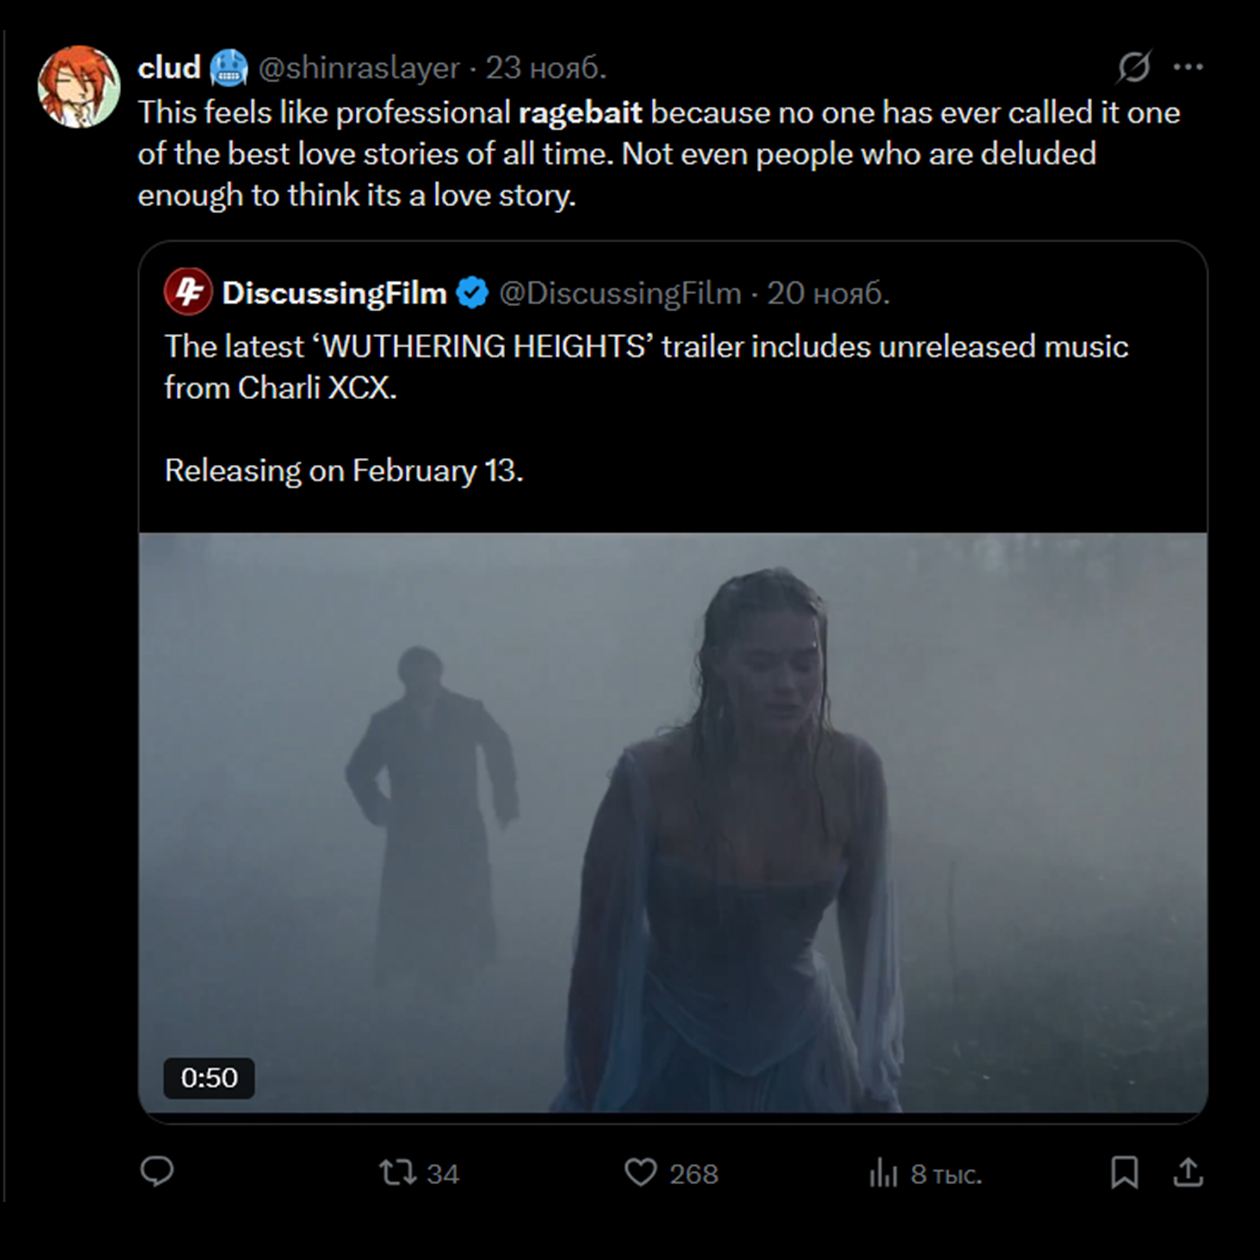Repost this tweet via retweet icon
This screenshot has width=1260, height=1260.
(x=398, y=1172)
